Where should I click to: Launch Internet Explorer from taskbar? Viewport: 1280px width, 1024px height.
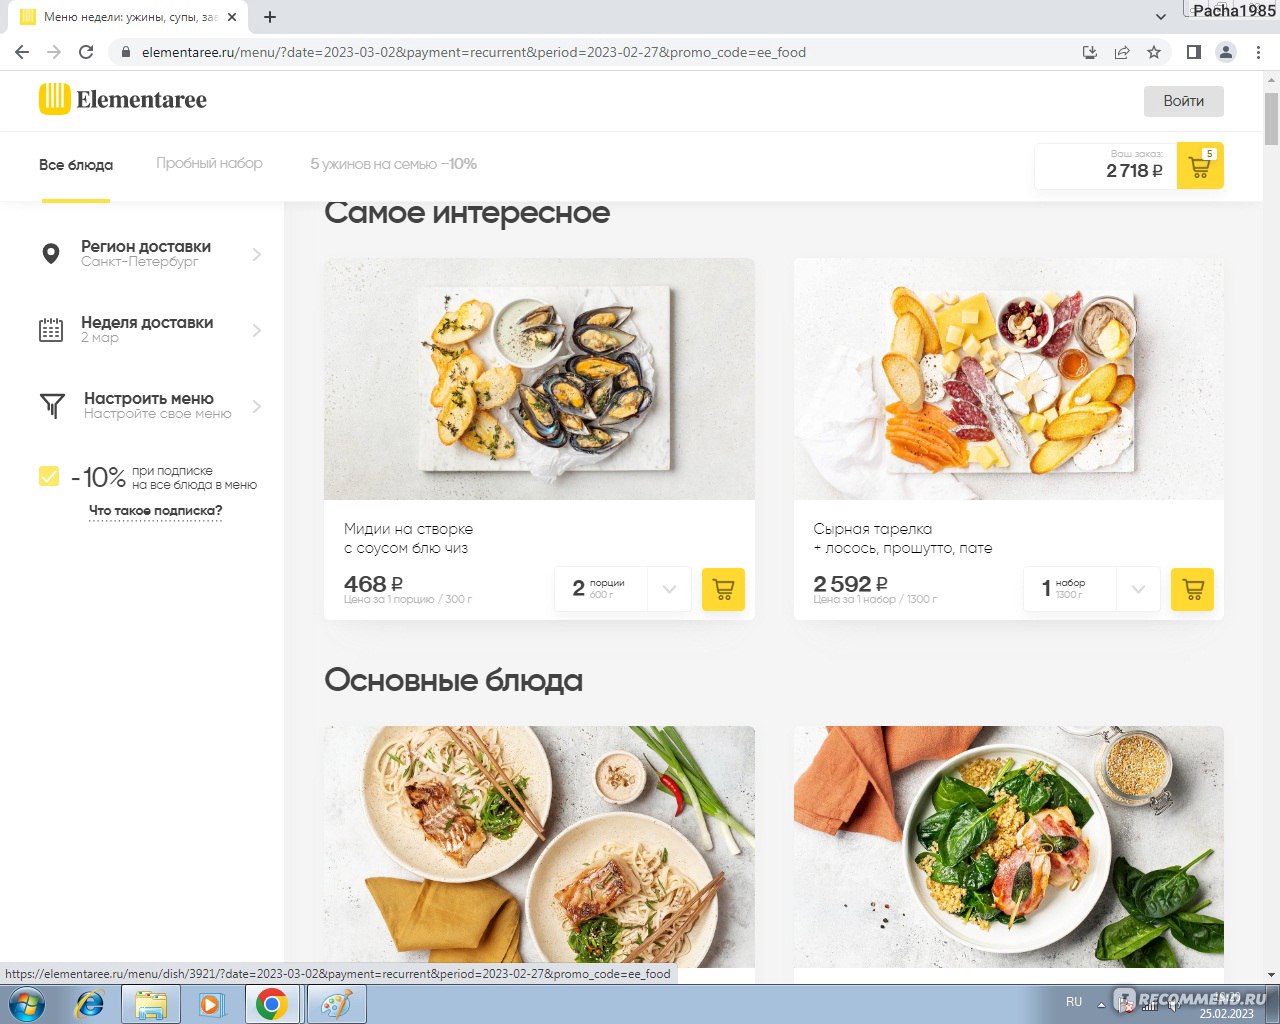click(90, 1004)
